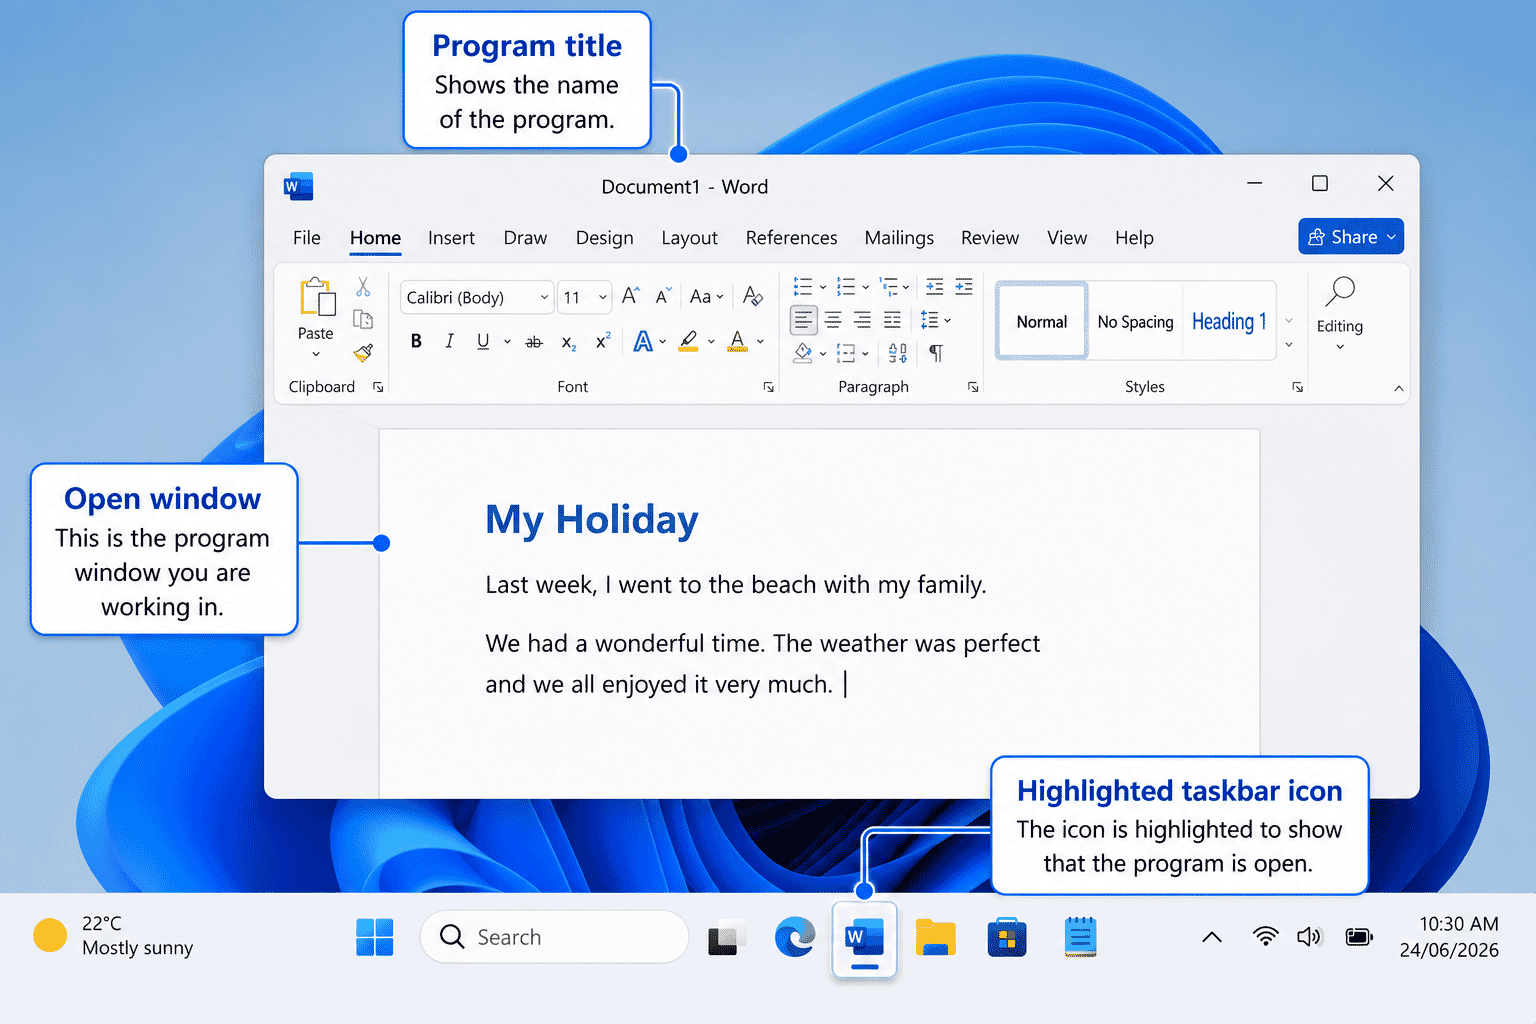Open the Paragraph settings dialog launcher
1536x1024 pixels.
pos(972,387)
